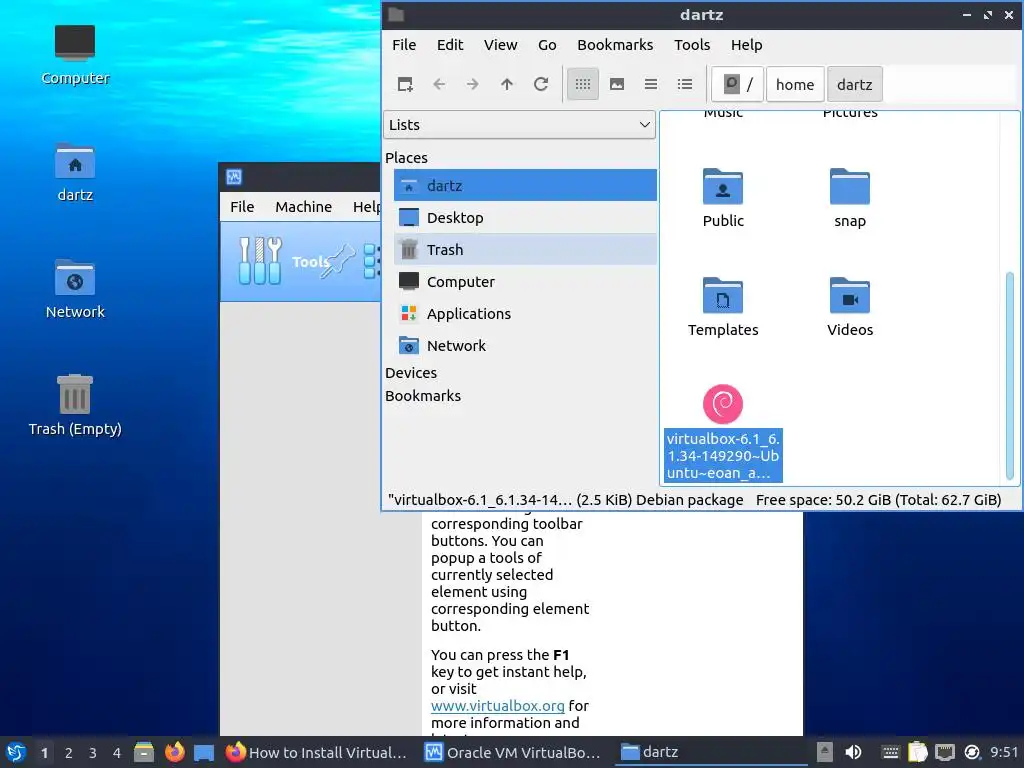Open the Bookmarks menu

[x=615, y=45]
